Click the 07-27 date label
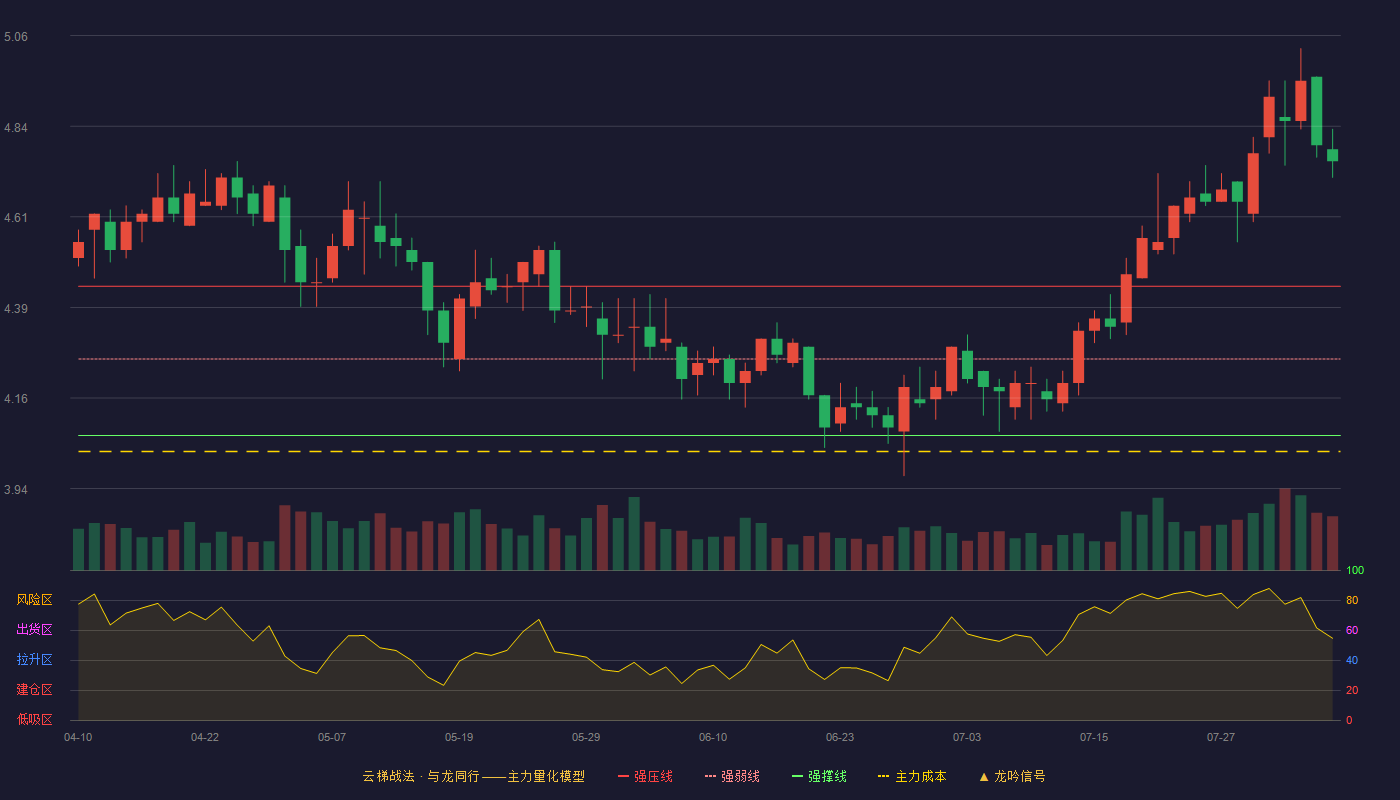This screenshot has height=800, width=1400. click(1221, 737)
